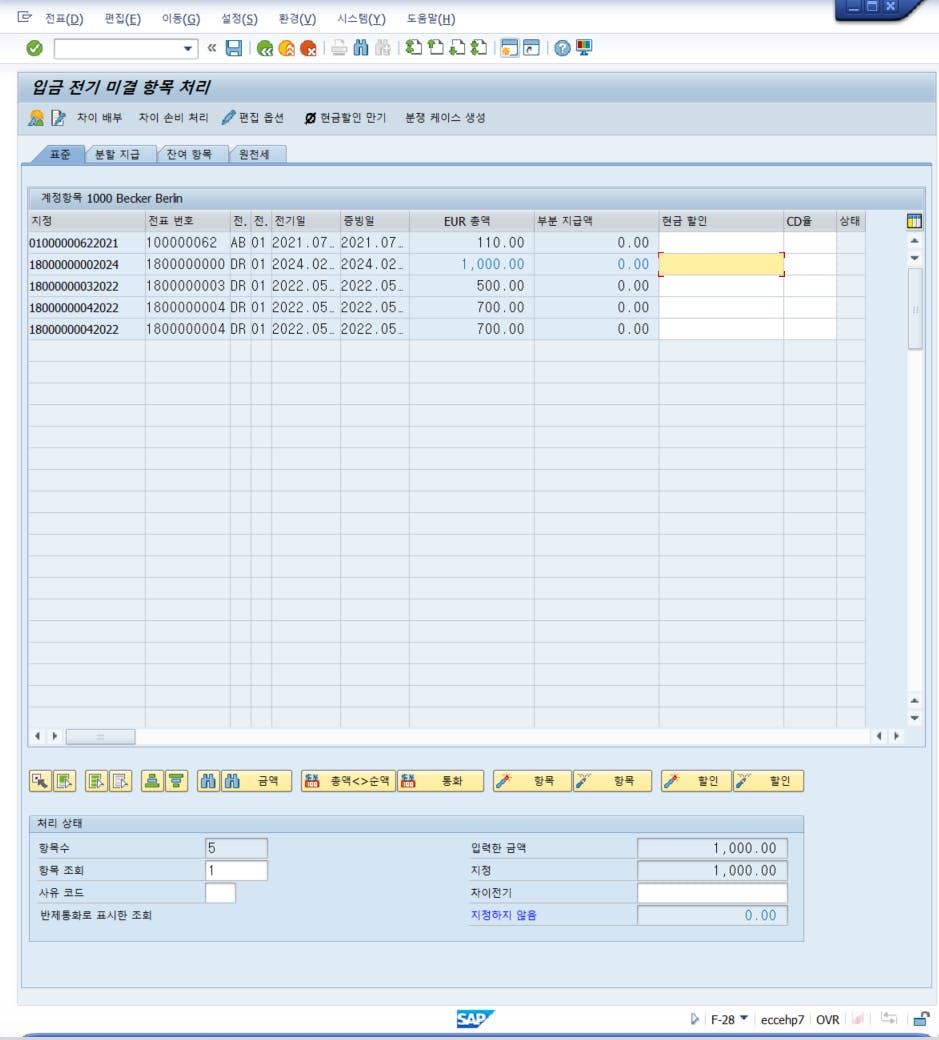This screenshot has width=939, height=1040.
Task: Click the 사유 코드 input field
Action: (220, 893)
